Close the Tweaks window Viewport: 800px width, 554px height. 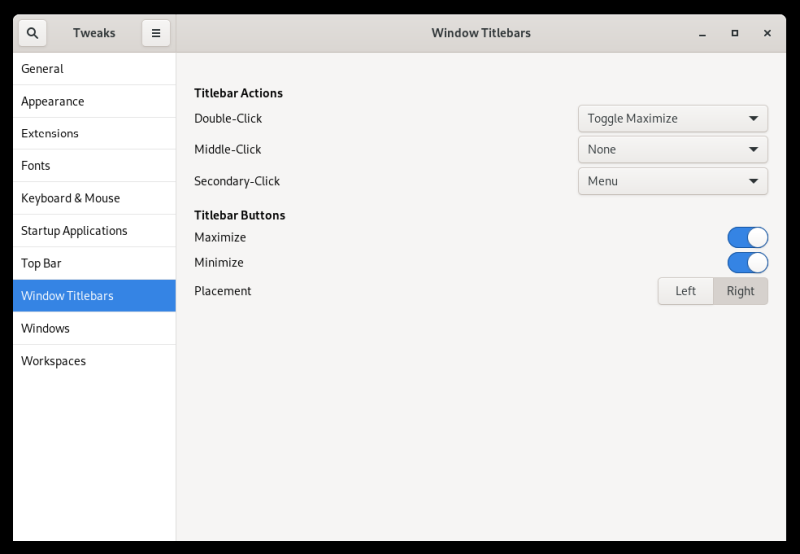[x=767, y=33]
